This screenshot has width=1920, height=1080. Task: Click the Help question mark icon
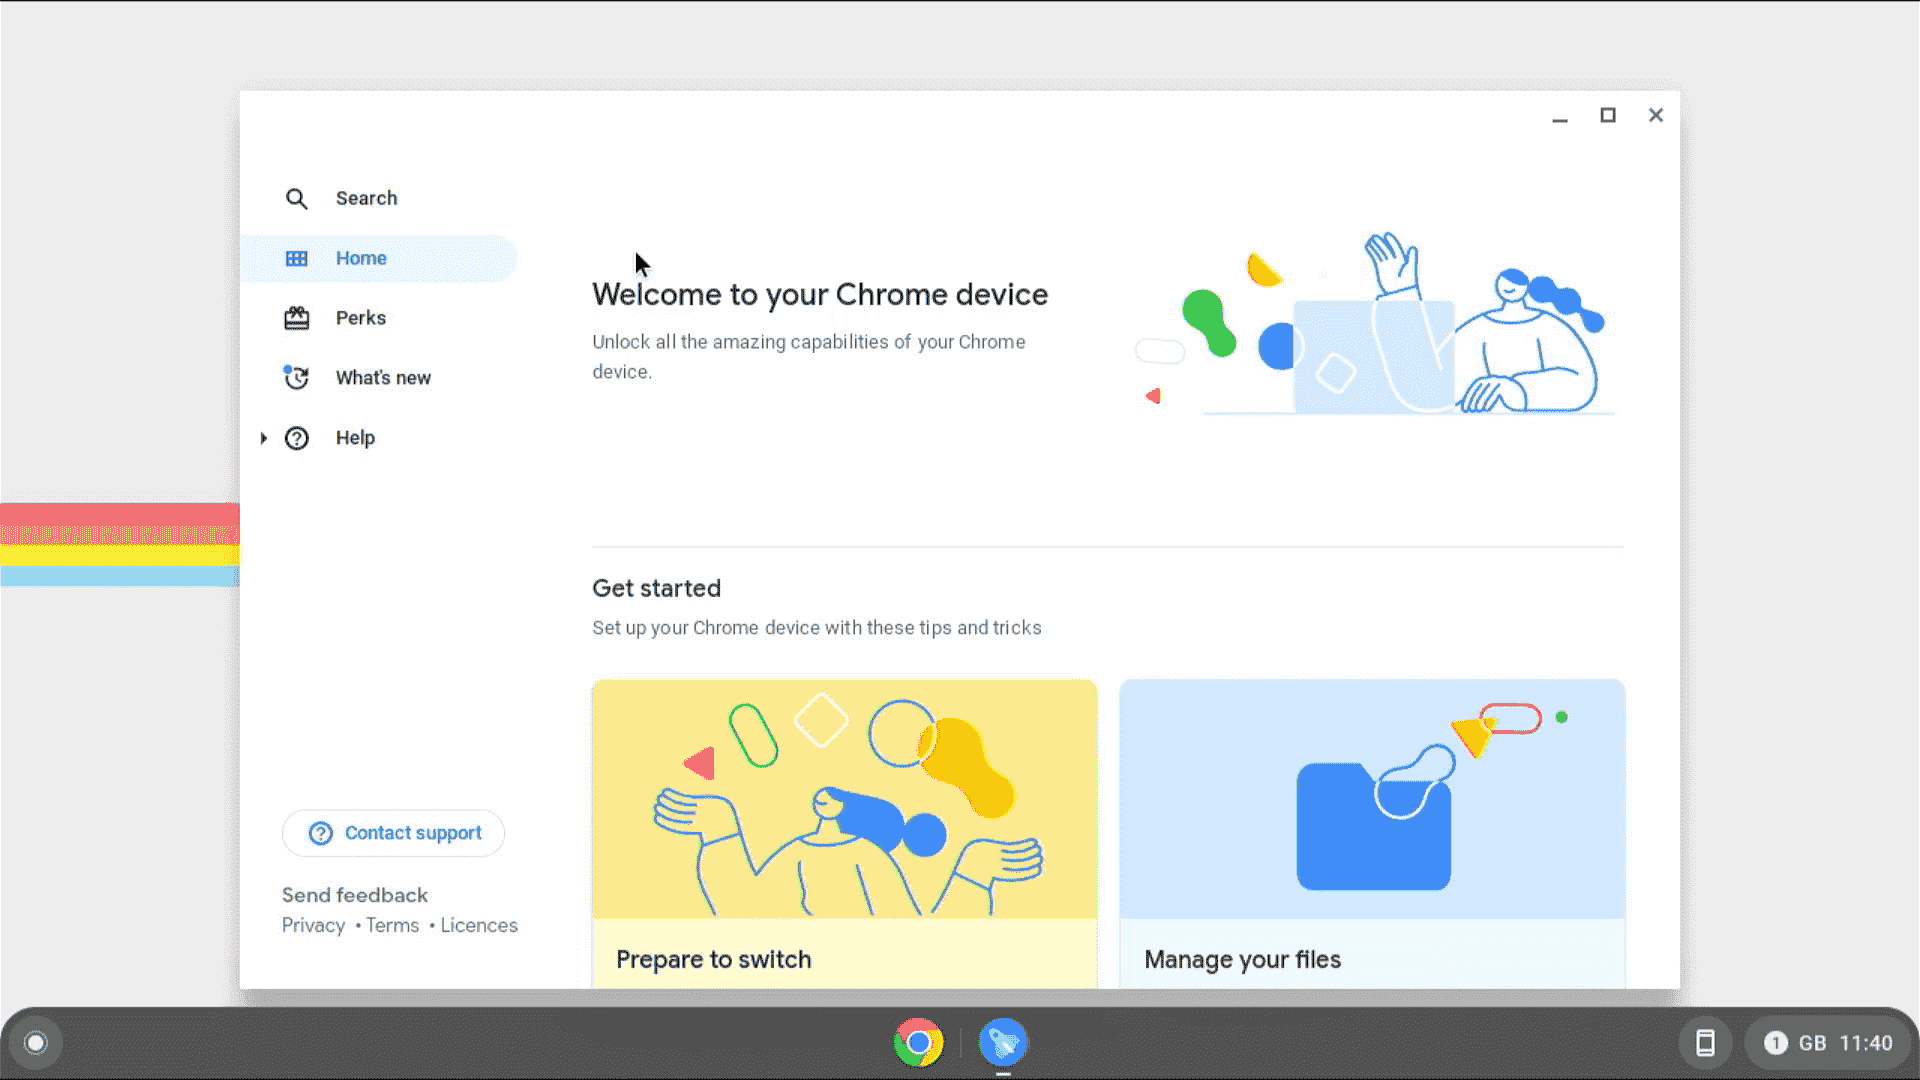pos(296,438)
